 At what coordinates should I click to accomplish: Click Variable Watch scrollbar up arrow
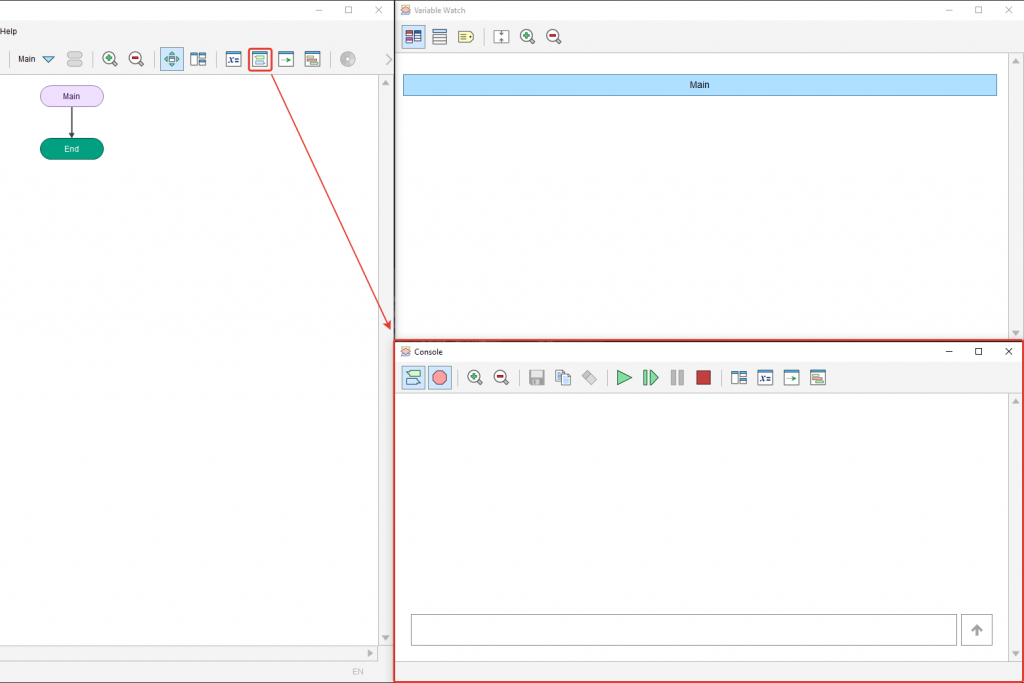click(x=1016, y=61)
